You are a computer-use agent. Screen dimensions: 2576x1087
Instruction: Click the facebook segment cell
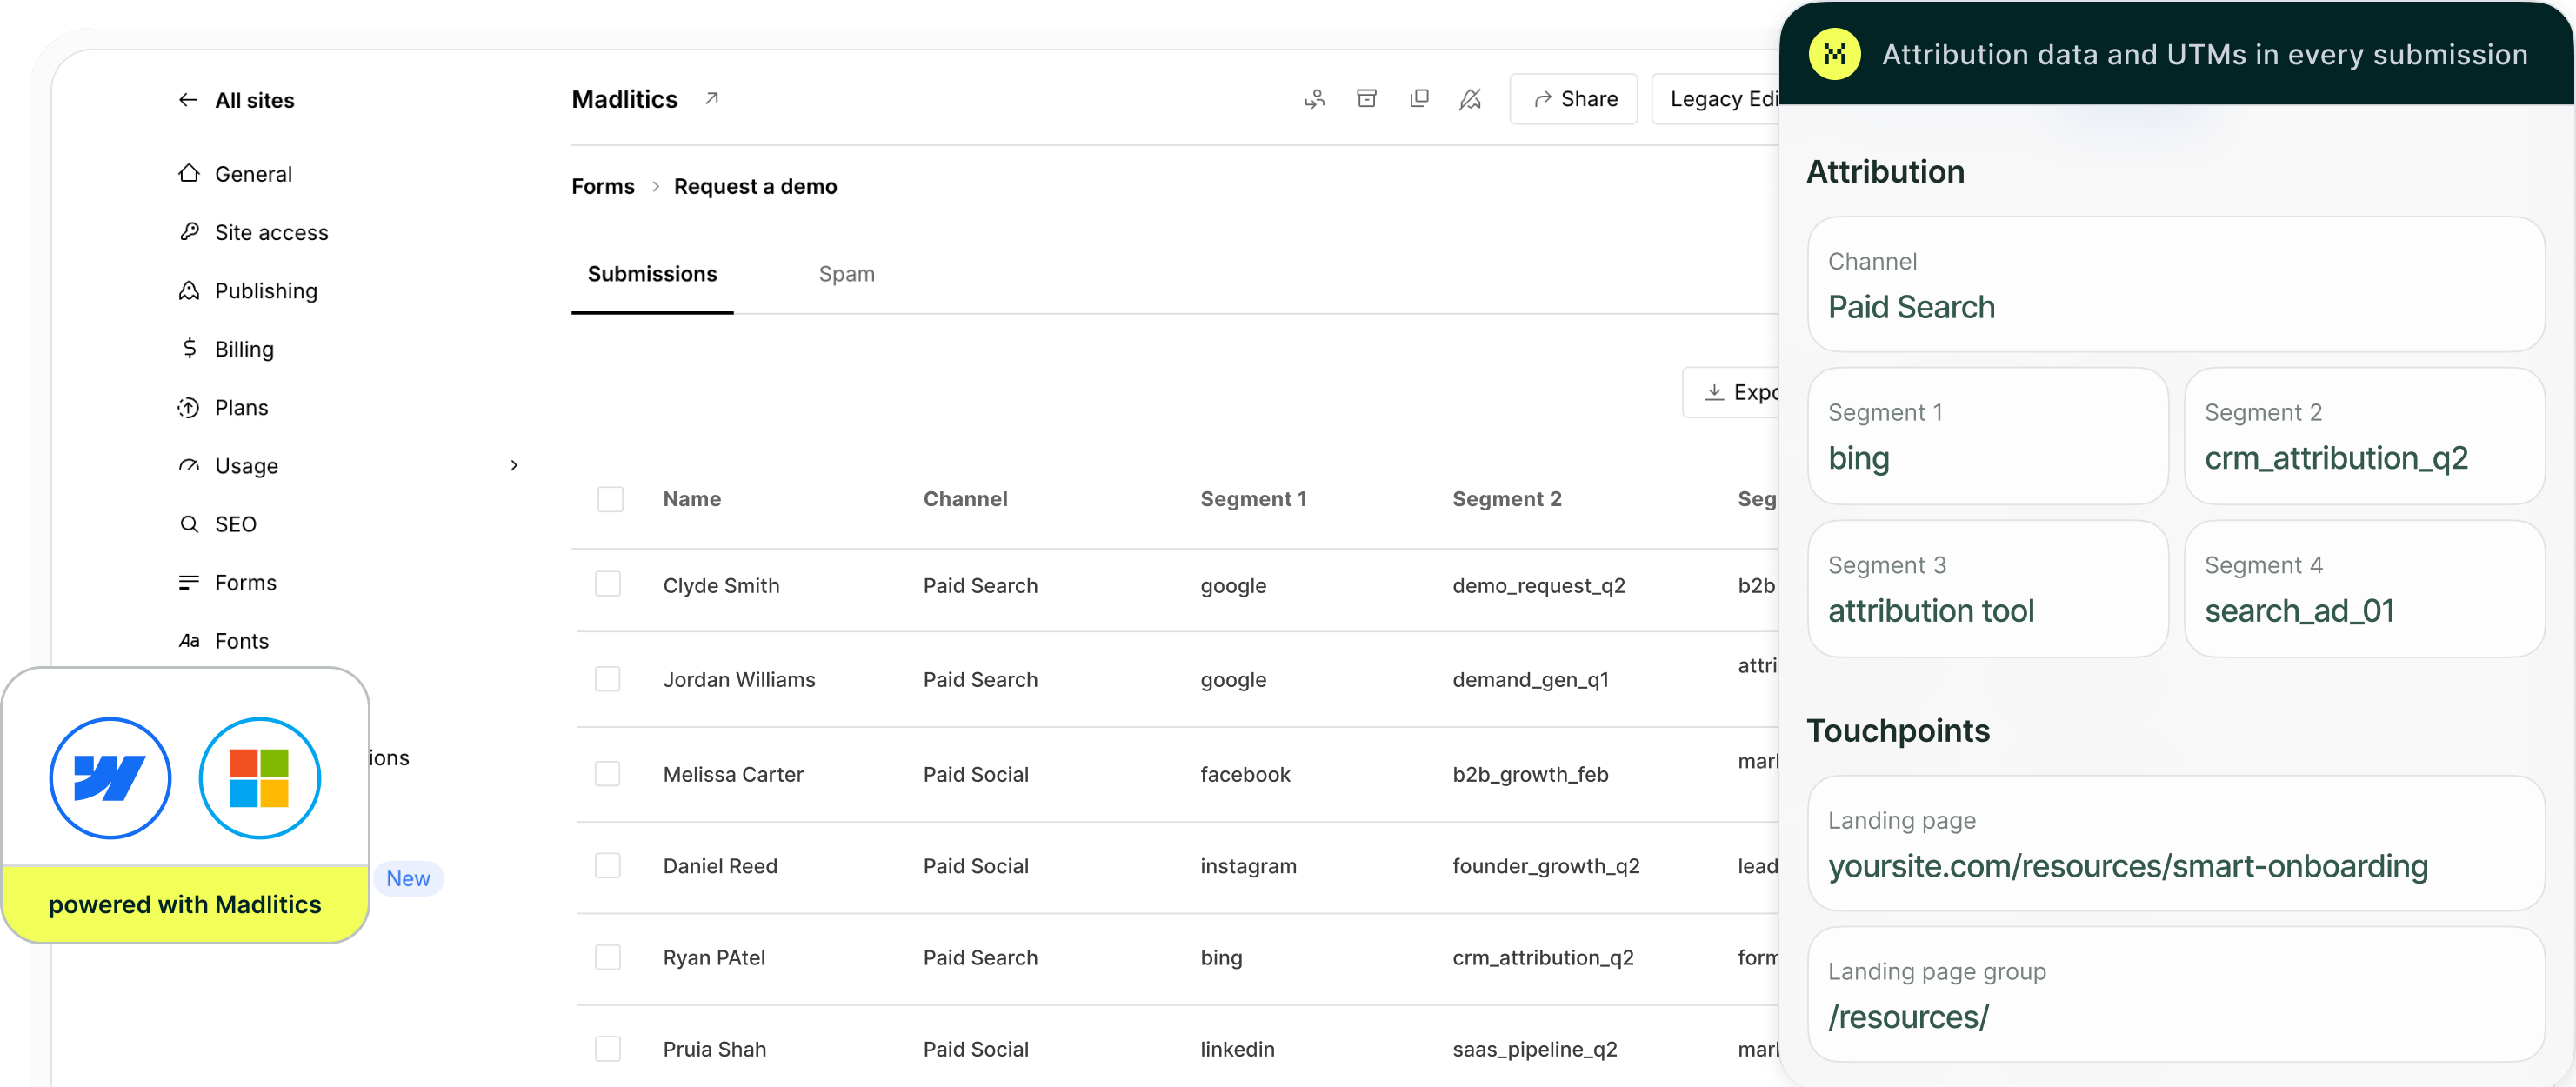(x=1245, y=774)
